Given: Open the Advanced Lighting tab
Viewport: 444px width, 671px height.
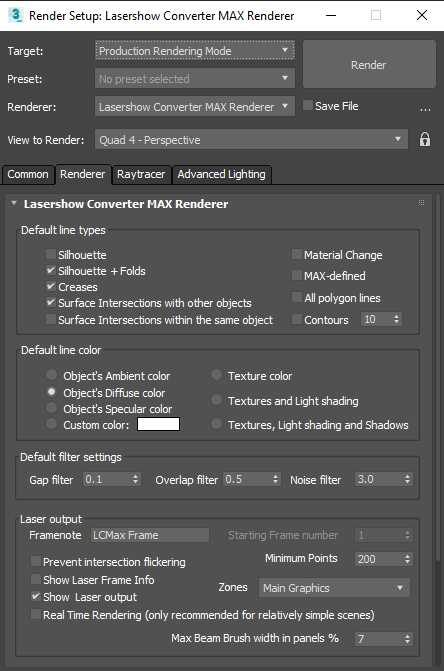Looking at the screenshot, I should pyautogui.click(x=222, y=175).
